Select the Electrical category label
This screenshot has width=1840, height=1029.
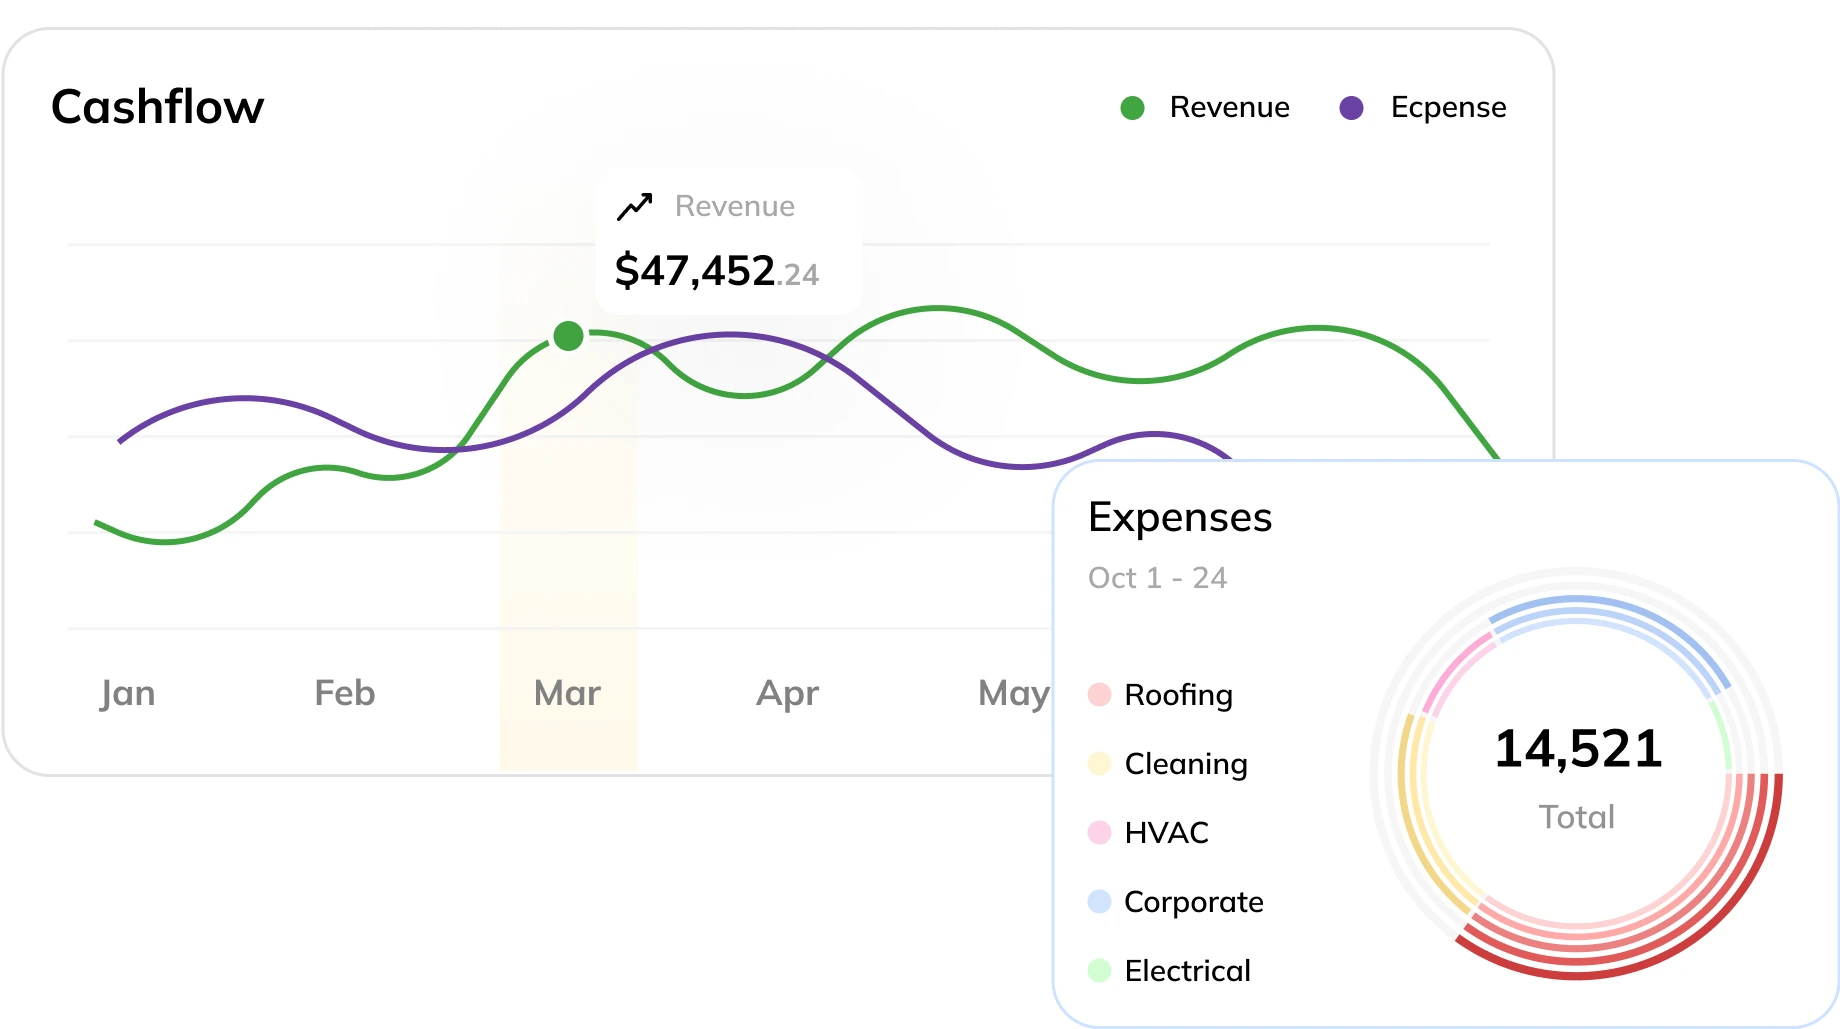click(x=1187, y=970)
